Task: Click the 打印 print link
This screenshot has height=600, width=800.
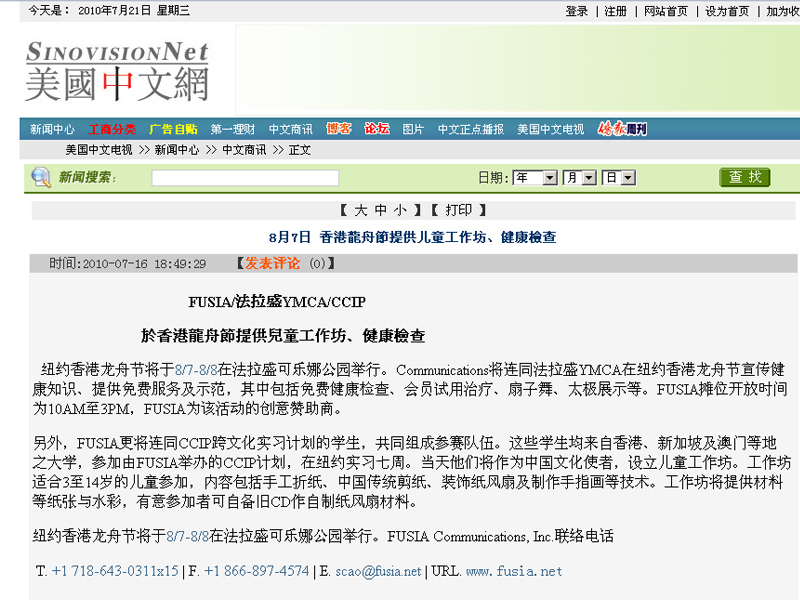Action: click(459, 210)
